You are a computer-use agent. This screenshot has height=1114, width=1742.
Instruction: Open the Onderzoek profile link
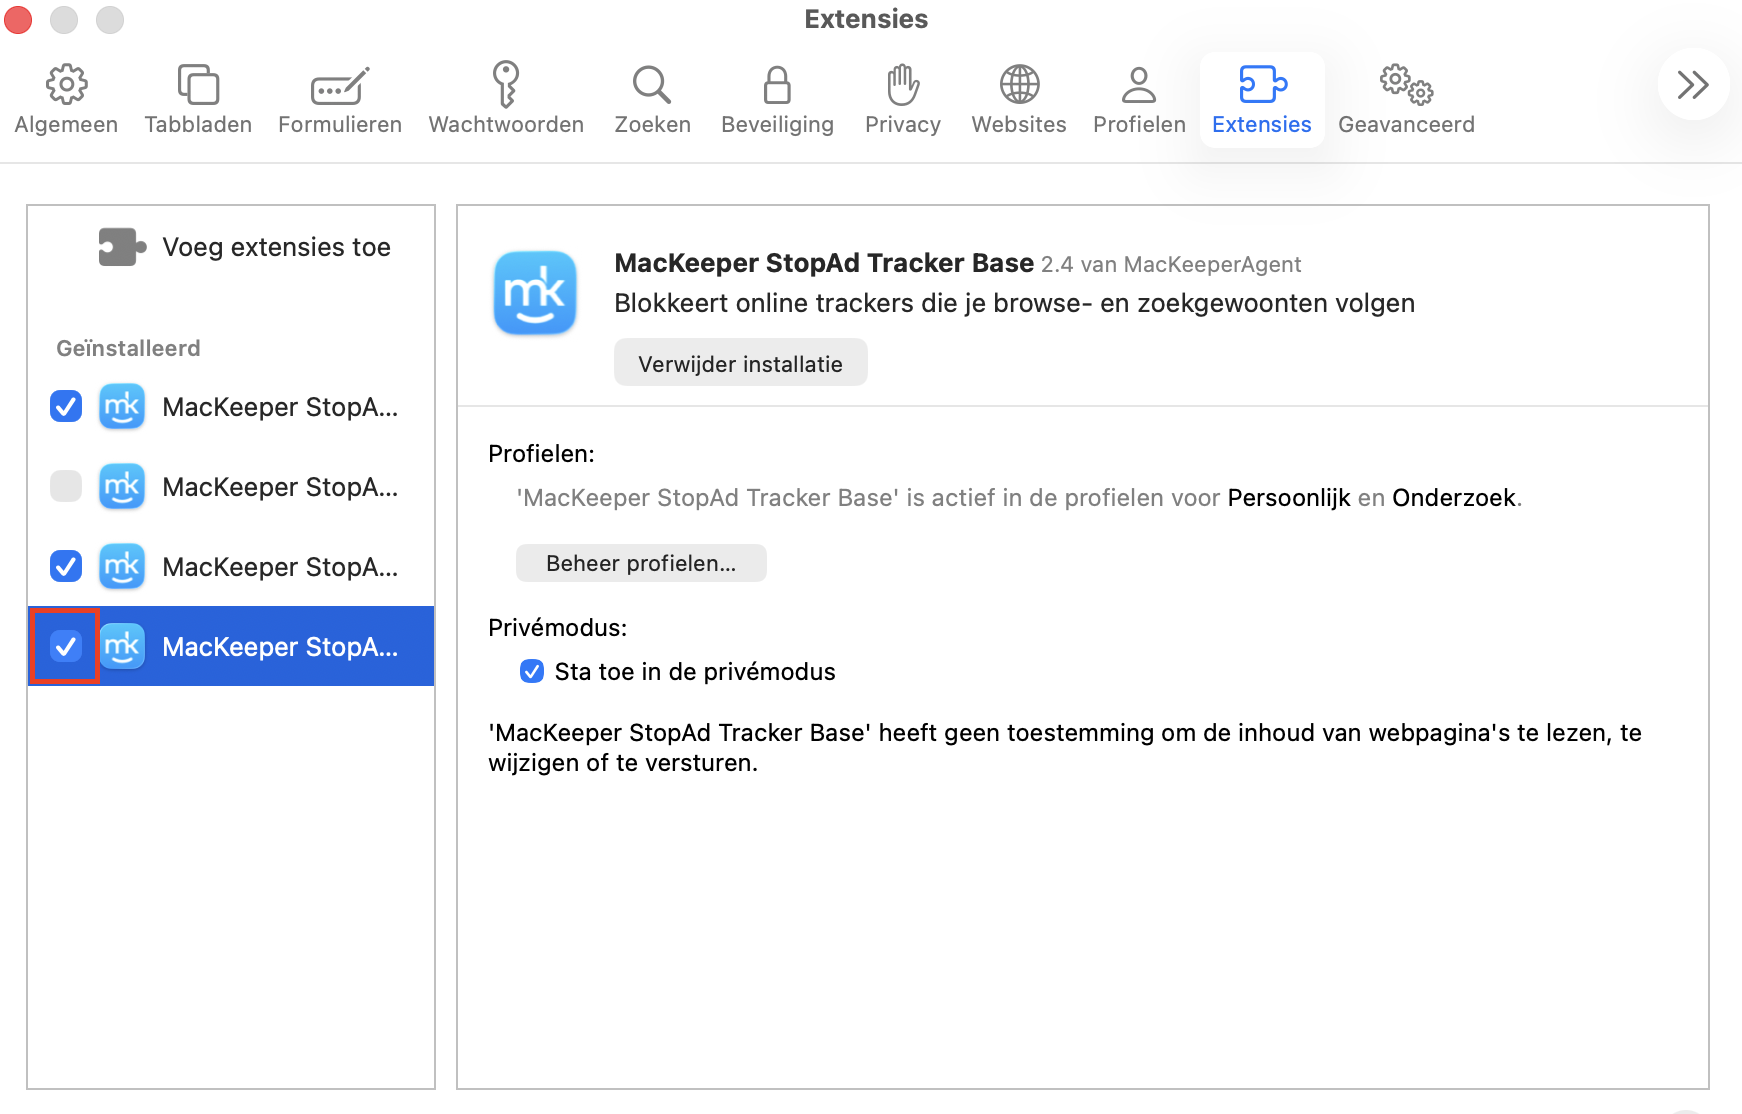click(x=1454, y=498)
